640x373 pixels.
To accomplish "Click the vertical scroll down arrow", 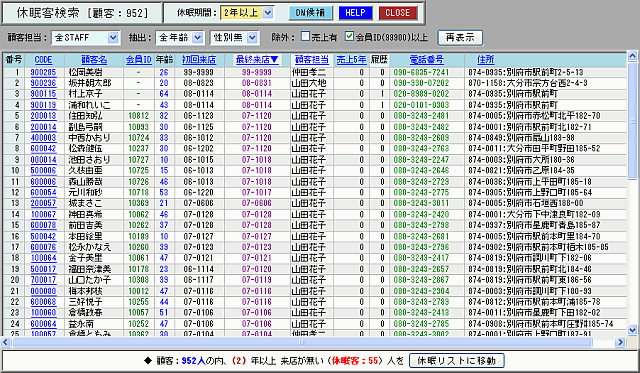I will [x=632, y=329].
